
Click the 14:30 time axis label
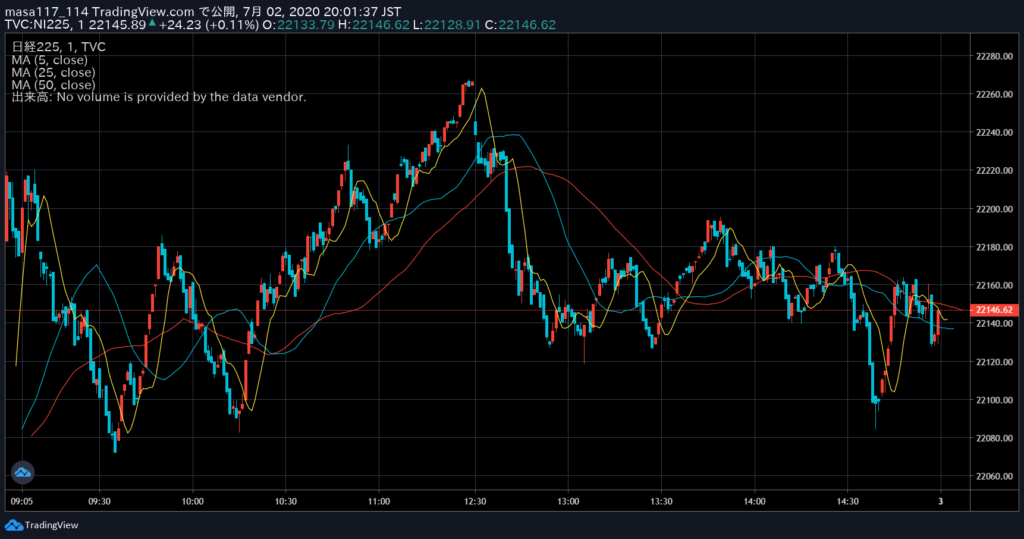pyautogui.click(x=848, y=502)
